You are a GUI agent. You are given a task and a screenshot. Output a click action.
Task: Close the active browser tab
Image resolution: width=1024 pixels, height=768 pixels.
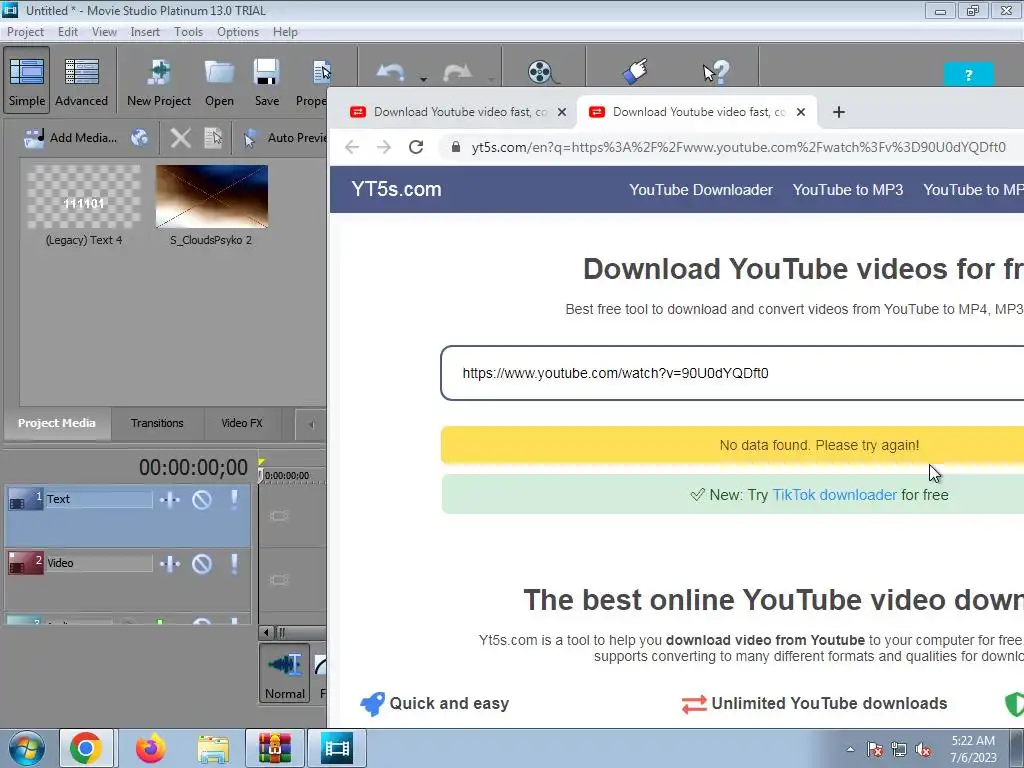pos(801,112)
